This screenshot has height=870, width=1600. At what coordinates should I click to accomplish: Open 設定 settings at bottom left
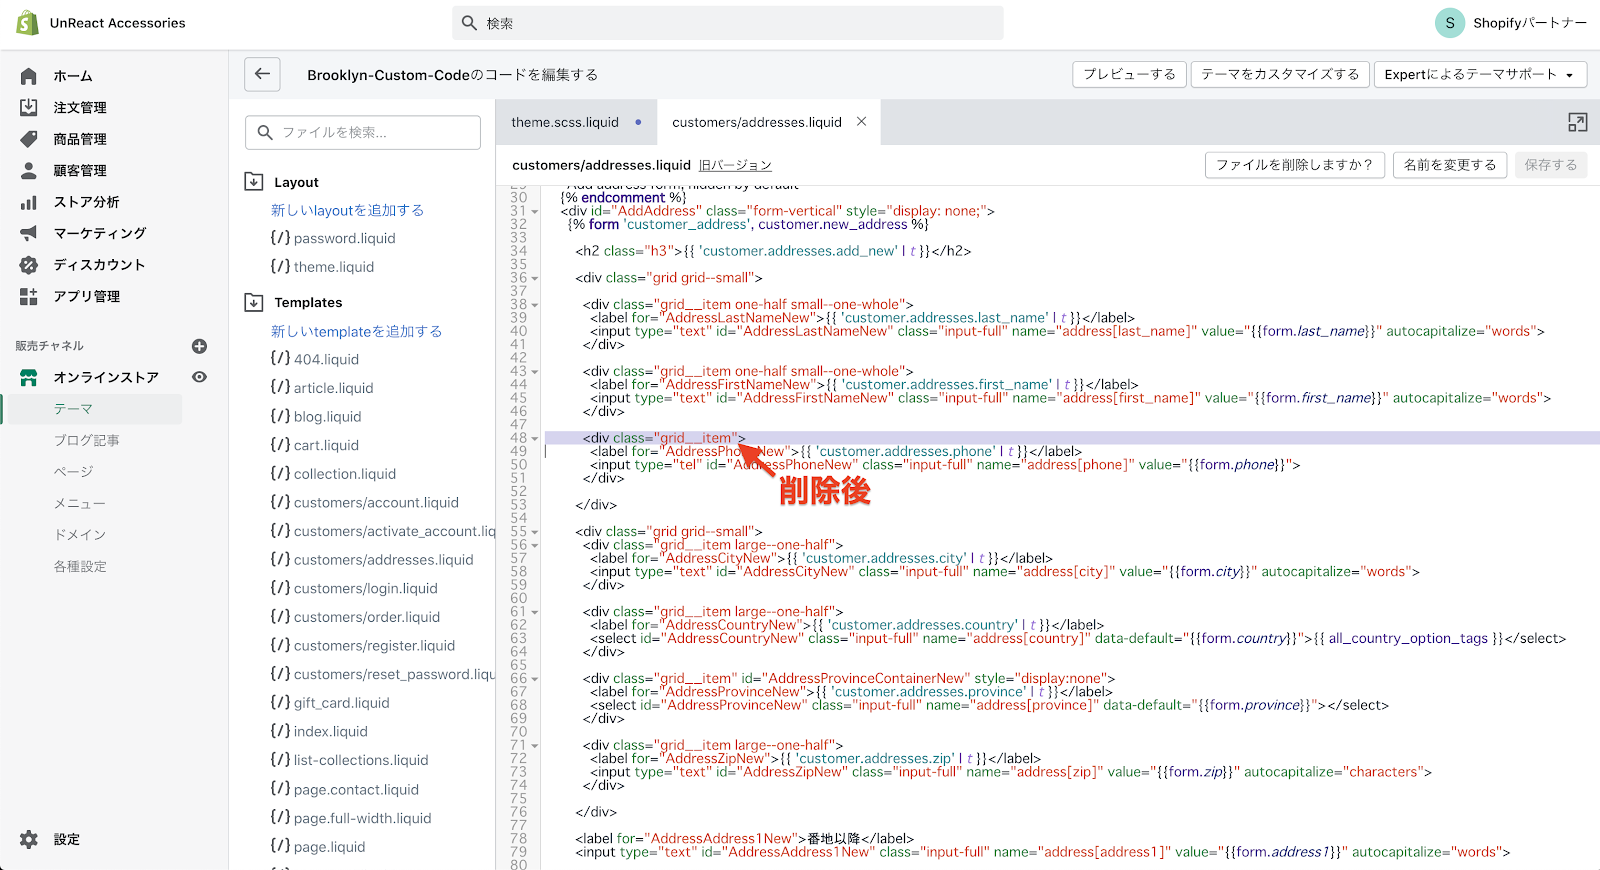66,839
